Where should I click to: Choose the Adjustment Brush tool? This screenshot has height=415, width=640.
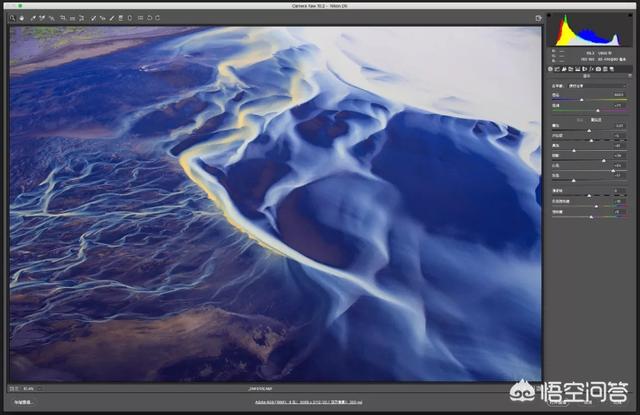[x=113, y=18]
